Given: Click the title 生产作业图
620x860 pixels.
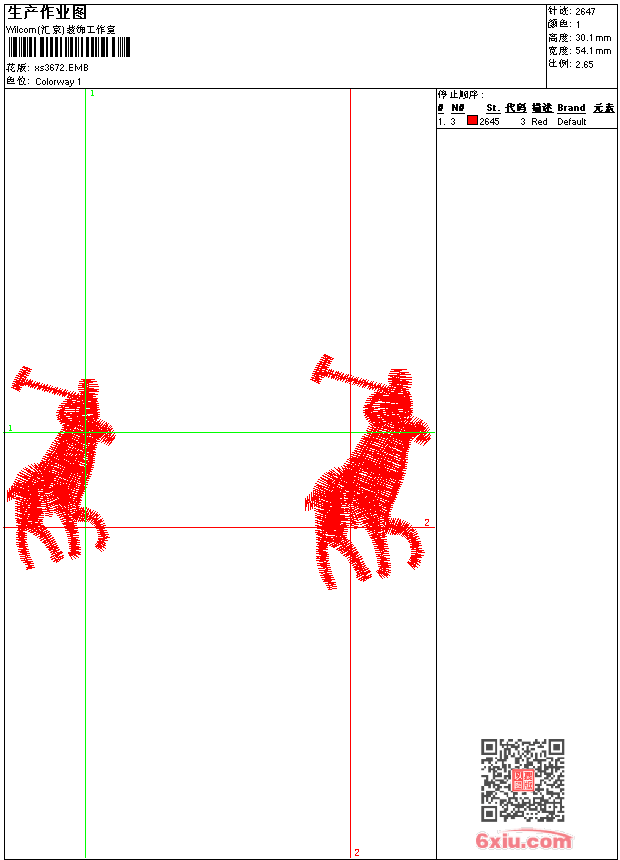Looking at the screenshot, I should pyautogui.click(x=47, y=13).
